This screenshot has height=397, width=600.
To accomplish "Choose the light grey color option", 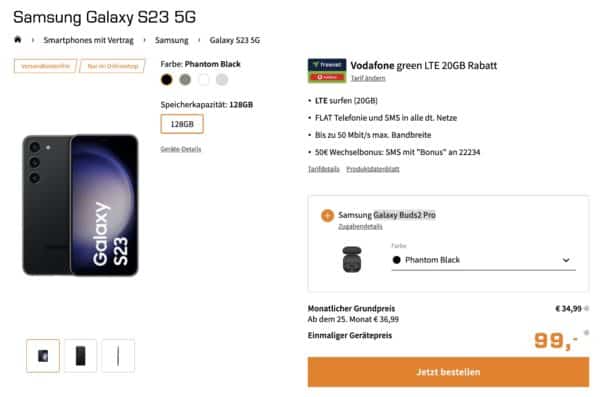I will coord(222,80).
